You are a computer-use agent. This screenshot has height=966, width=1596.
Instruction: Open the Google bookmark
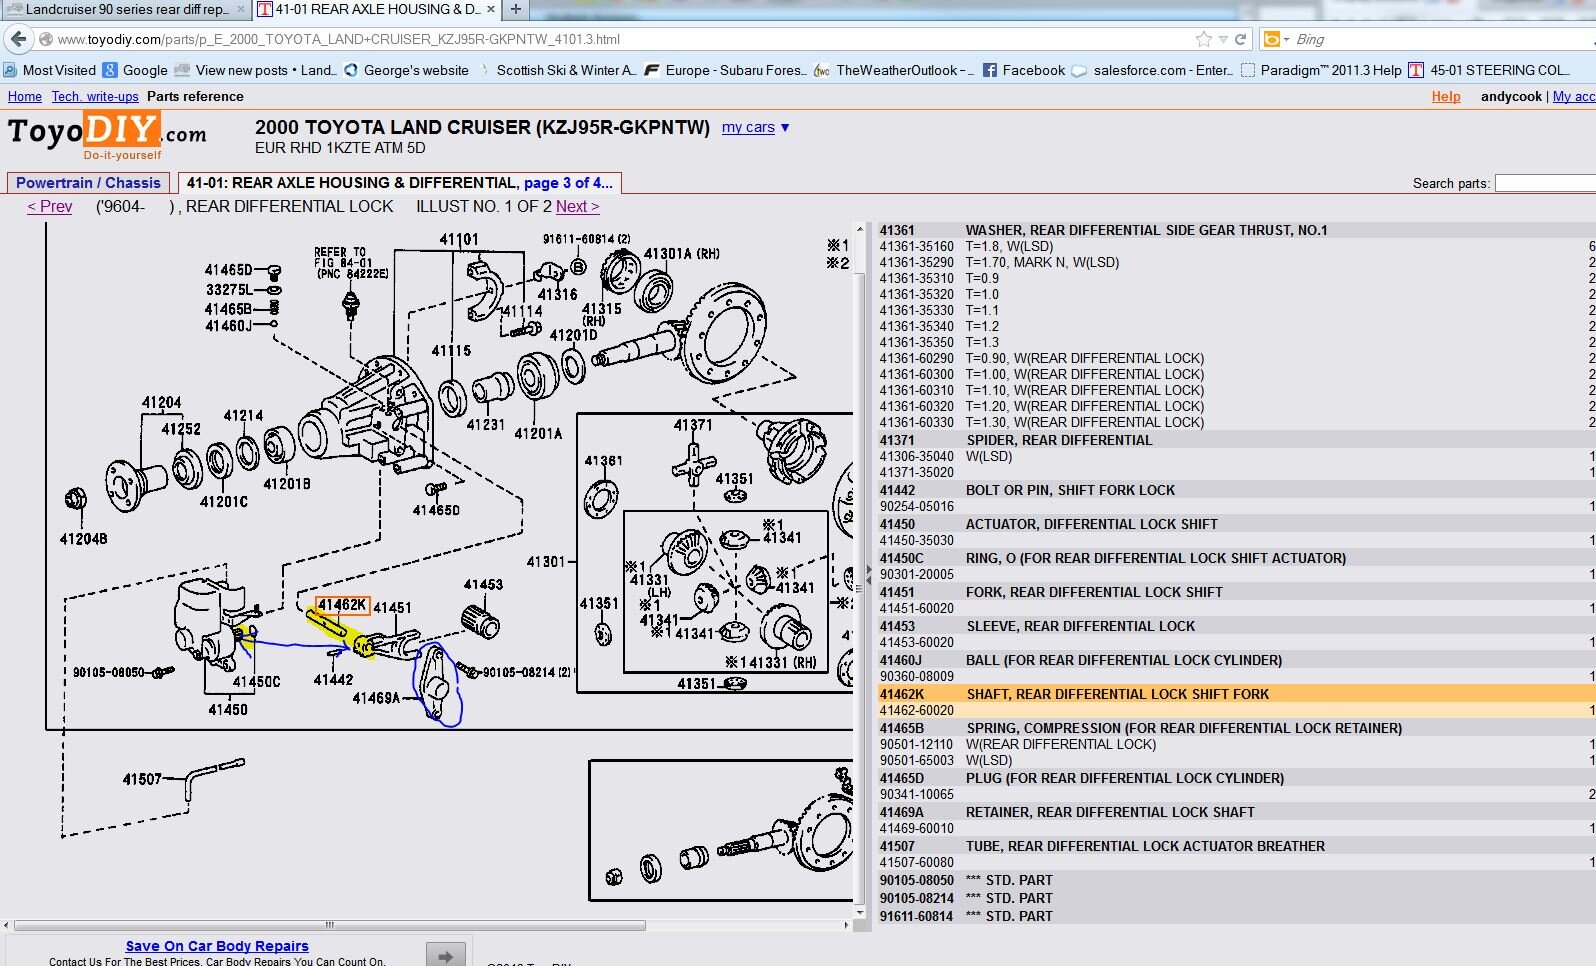point(136,70)
